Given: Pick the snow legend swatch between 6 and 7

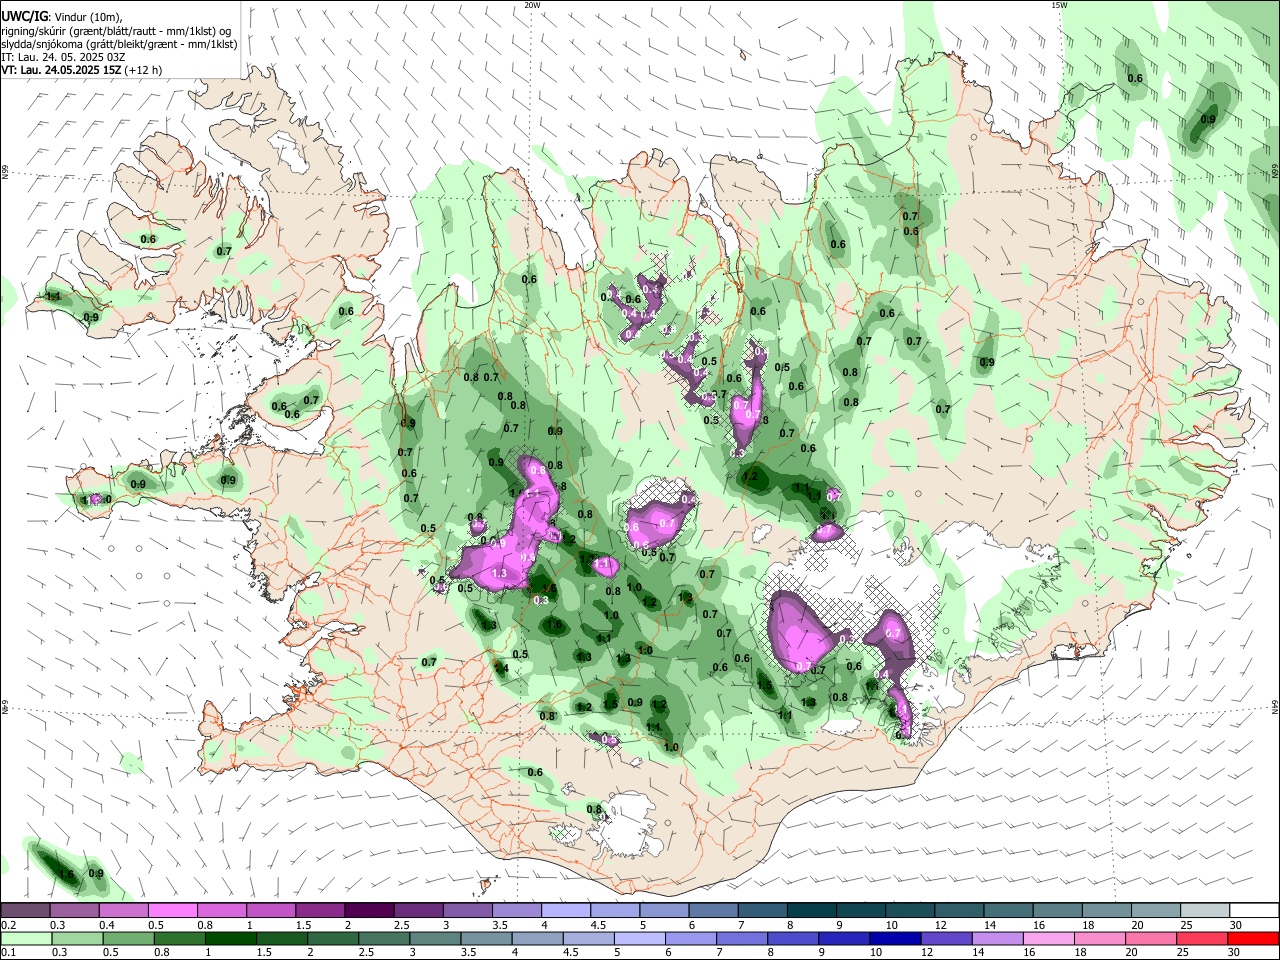Looking at the screenshot, I should [x=713, y=911].
